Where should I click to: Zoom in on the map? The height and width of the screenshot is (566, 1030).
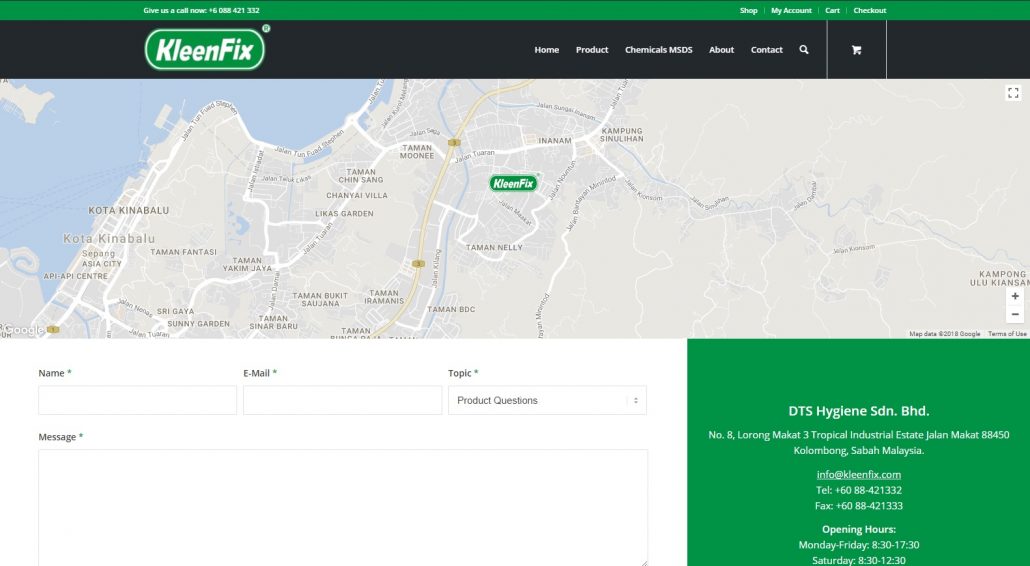(x=1015, y=297)
